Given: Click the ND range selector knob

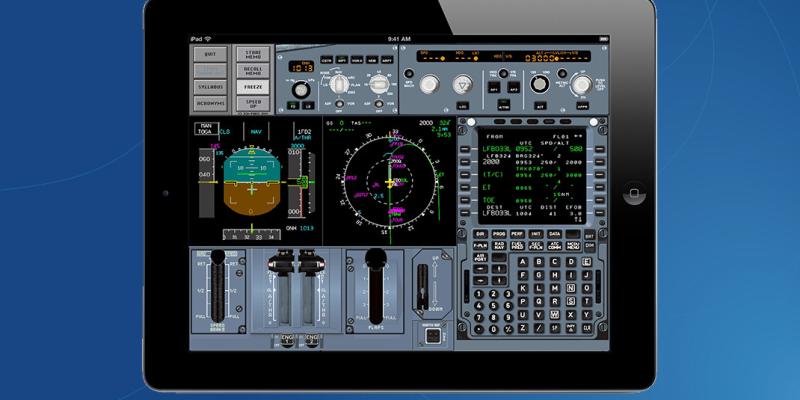Looking at the screenshot, I should 380,84.
